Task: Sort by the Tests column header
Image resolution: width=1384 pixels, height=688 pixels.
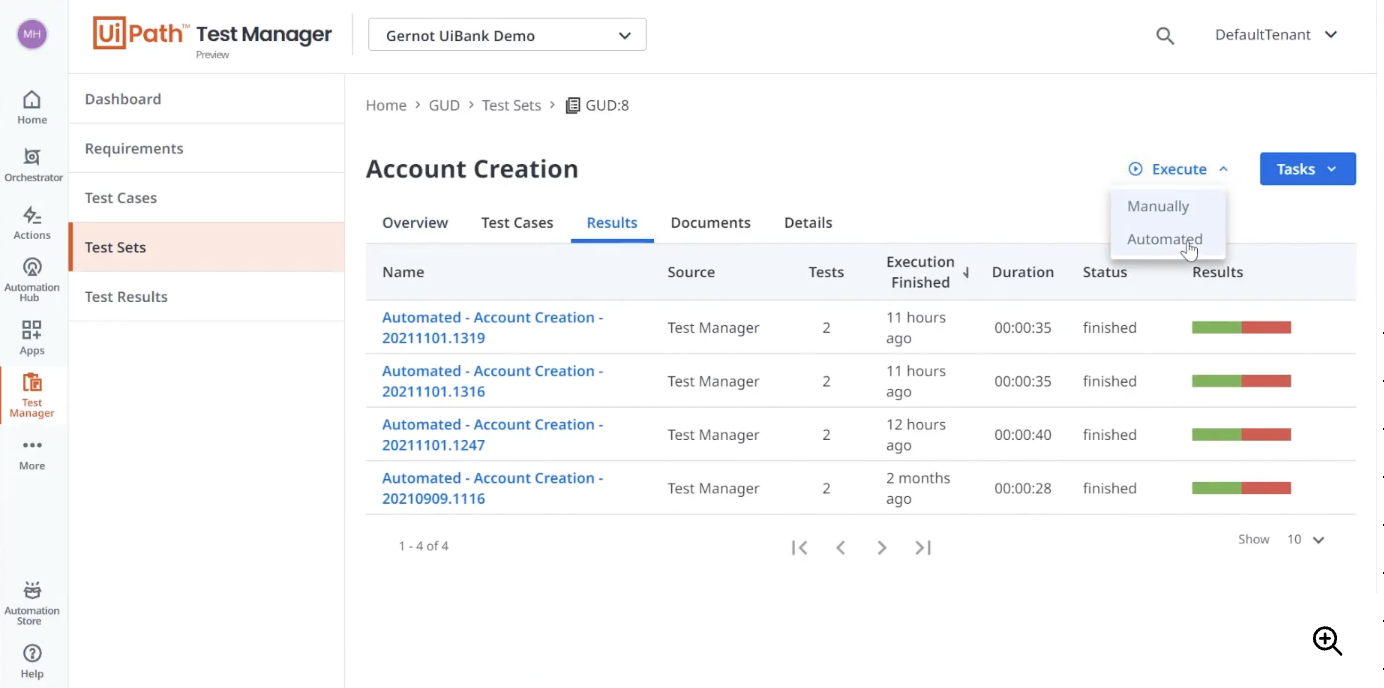Action: tap(826, 272)
